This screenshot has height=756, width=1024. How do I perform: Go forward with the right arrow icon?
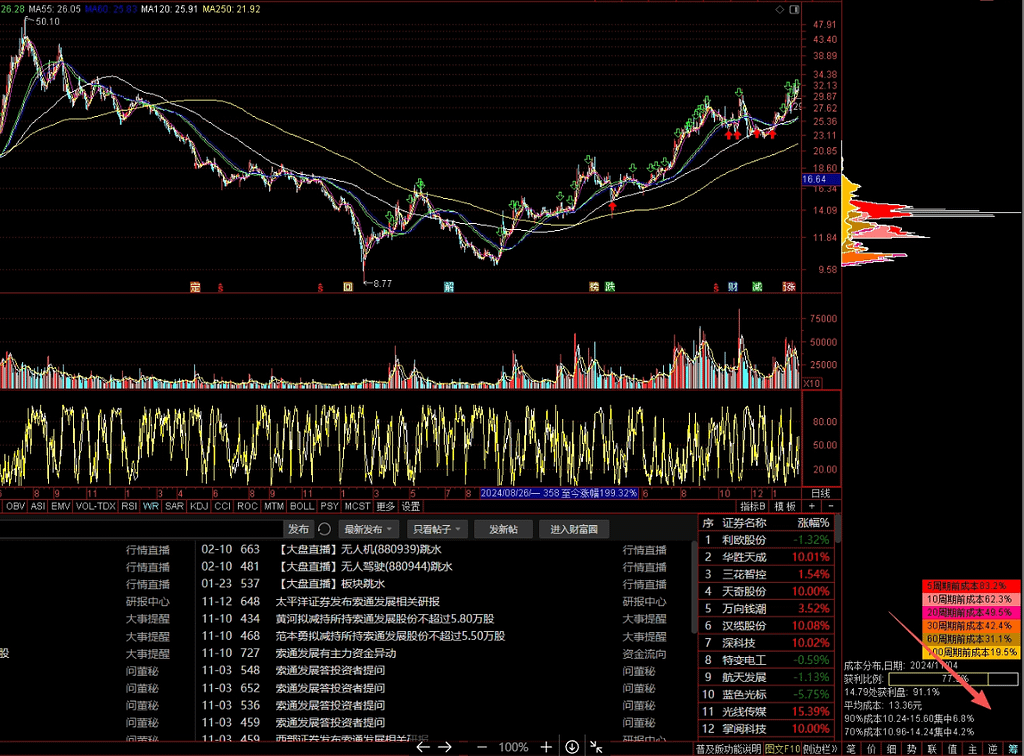click(446, 746)
